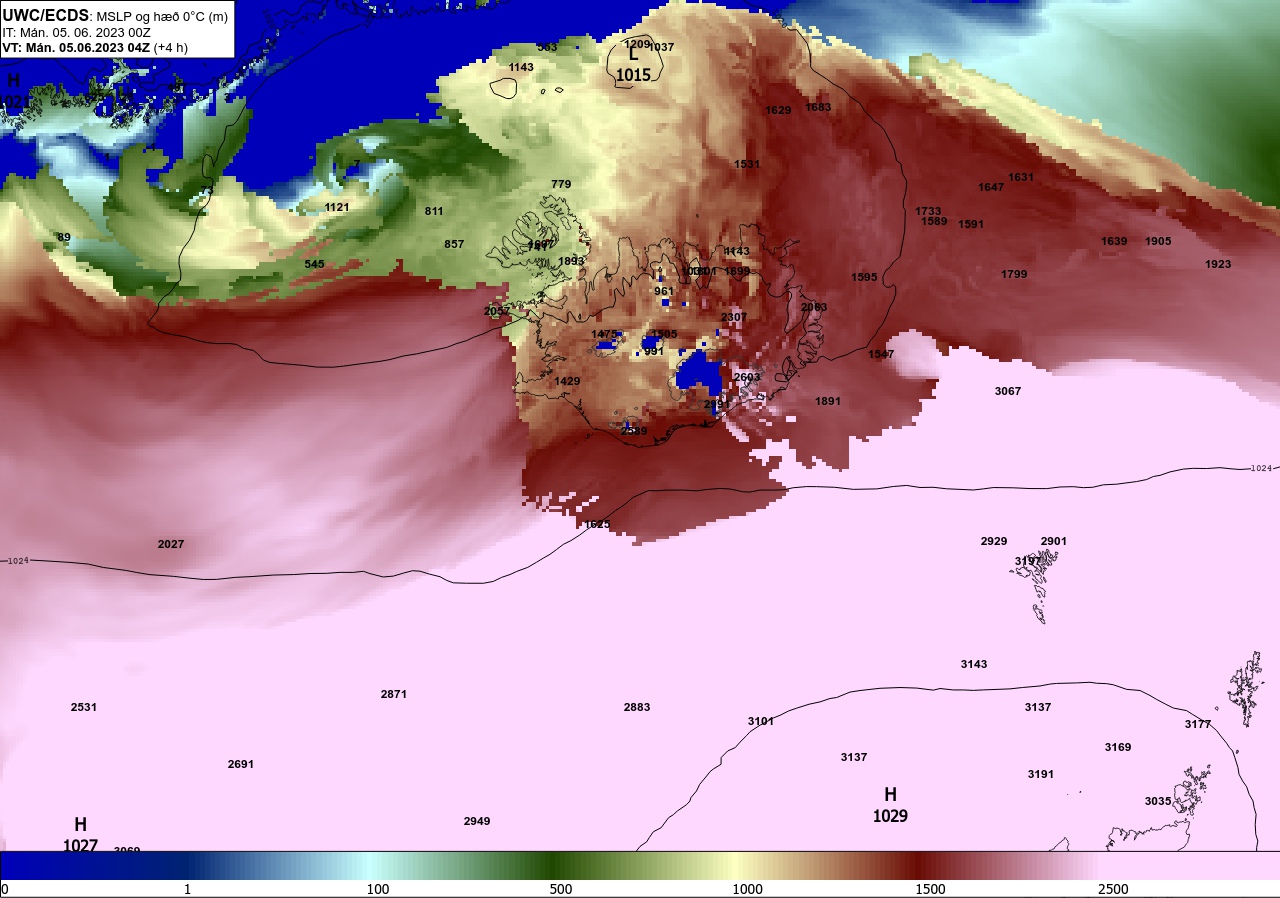Viewport: 1280px width, 898px height.
Task: Click the height value 1505
Action: point(664,334)
